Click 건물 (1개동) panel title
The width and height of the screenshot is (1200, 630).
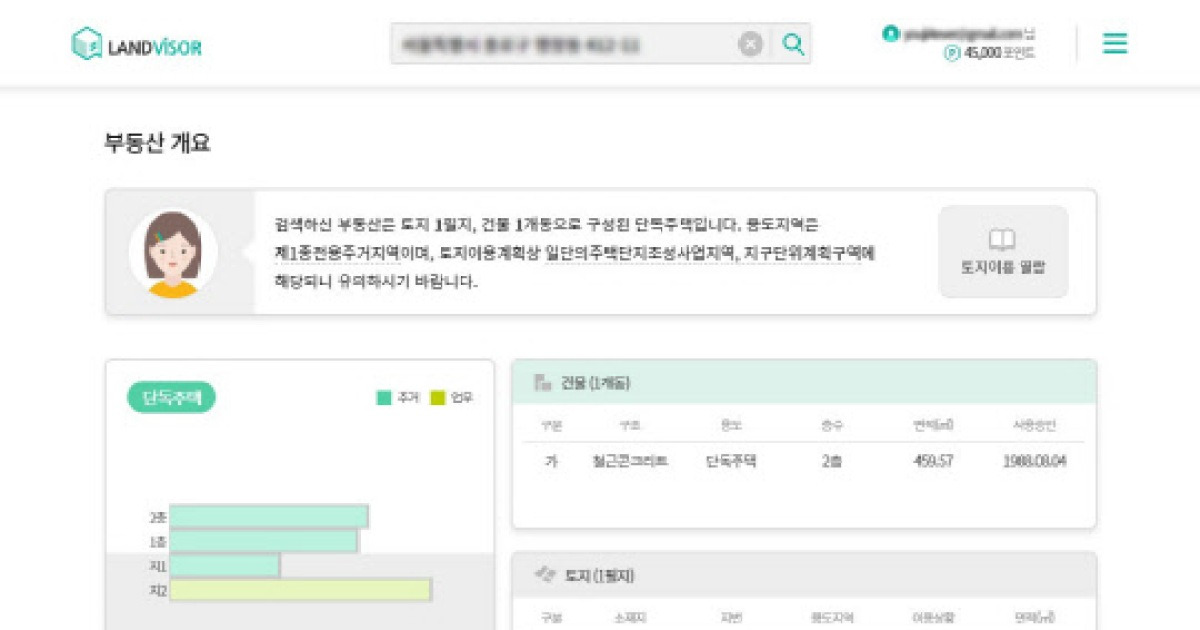point(595,383)
